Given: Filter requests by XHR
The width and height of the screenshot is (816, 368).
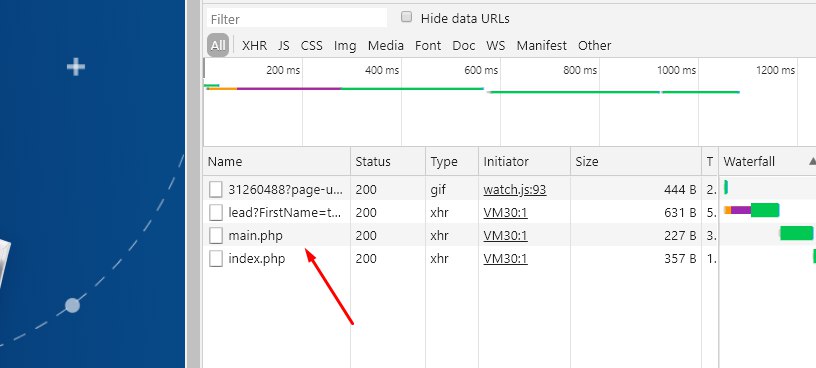Looking at the screenshot, I should click(254, 45).
